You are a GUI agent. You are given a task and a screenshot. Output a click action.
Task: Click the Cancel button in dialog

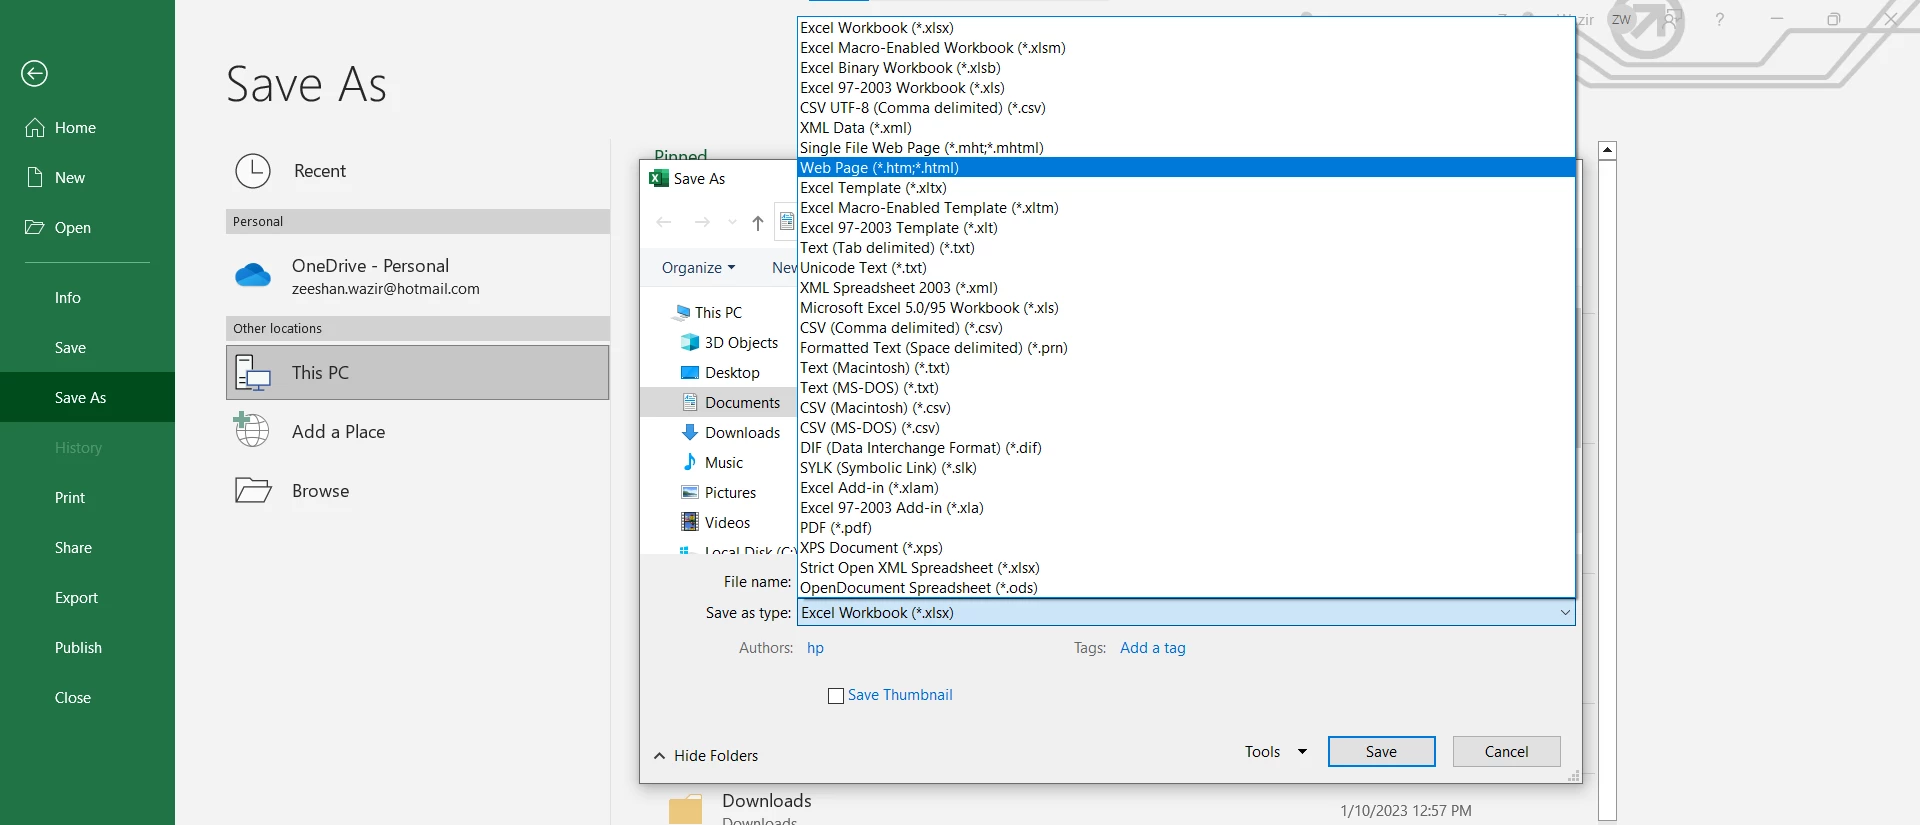pyautogui.click(x=1506, y=752)
